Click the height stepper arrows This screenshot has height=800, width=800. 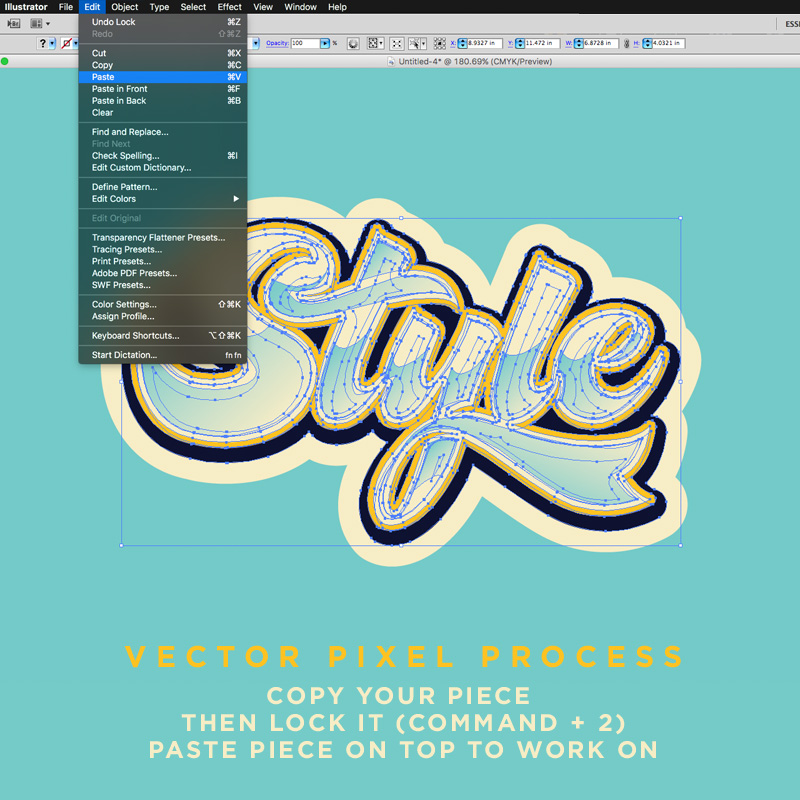tap(647, 43)
